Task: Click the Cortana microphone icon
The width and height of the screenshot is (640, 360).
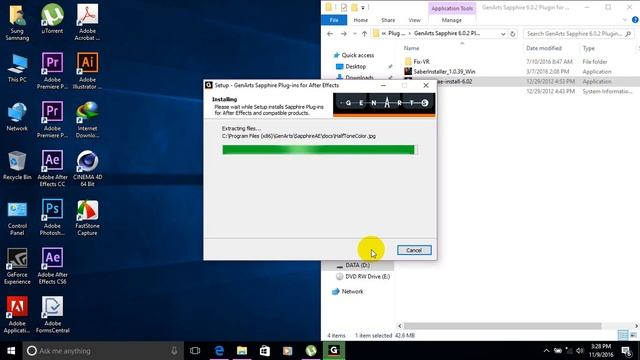Action: click(x=174, y=351)
